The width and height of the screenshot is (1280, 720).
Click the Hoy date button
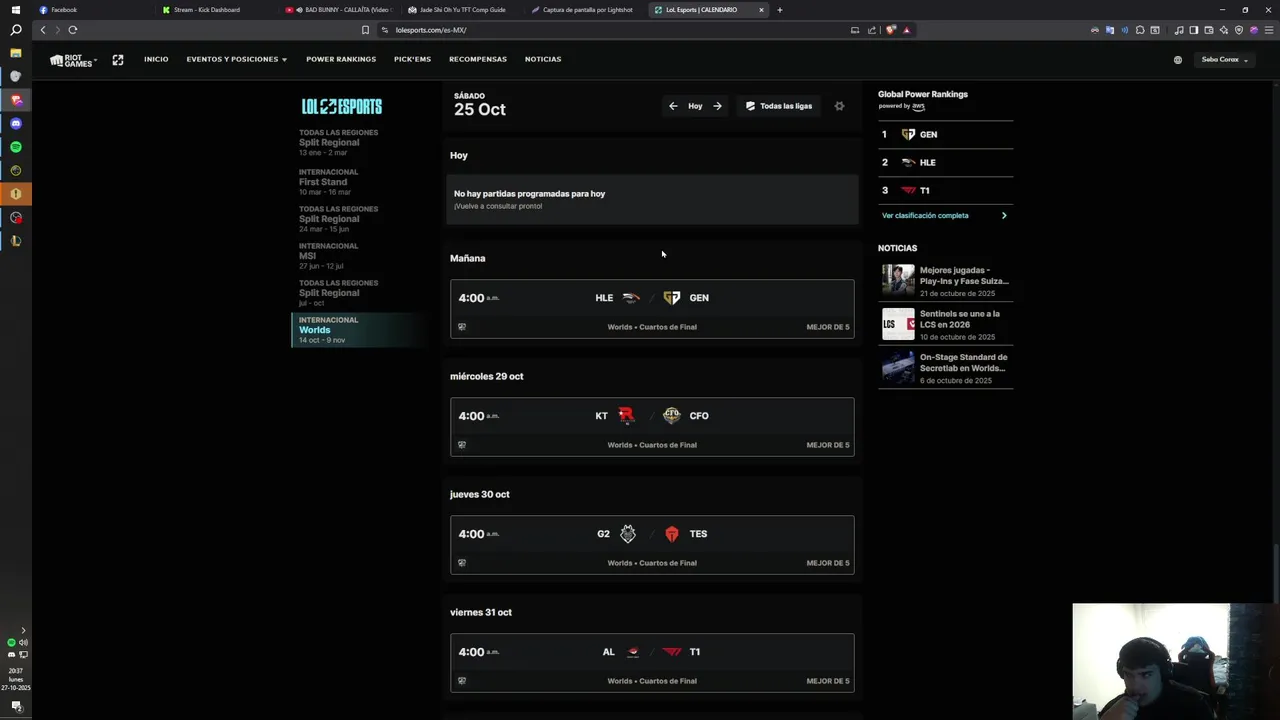pyautogui.click(x=695, y=106)
